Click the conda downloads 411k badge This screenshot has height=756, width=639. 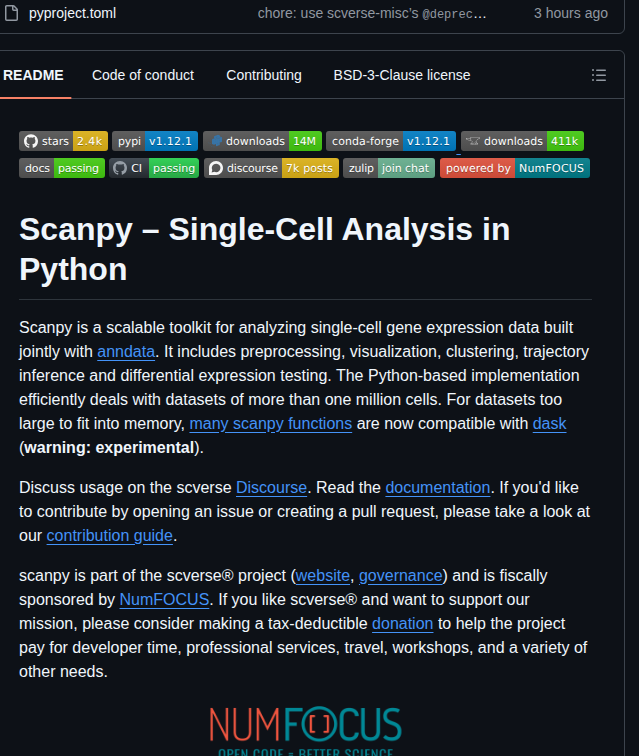coord(522,141)
